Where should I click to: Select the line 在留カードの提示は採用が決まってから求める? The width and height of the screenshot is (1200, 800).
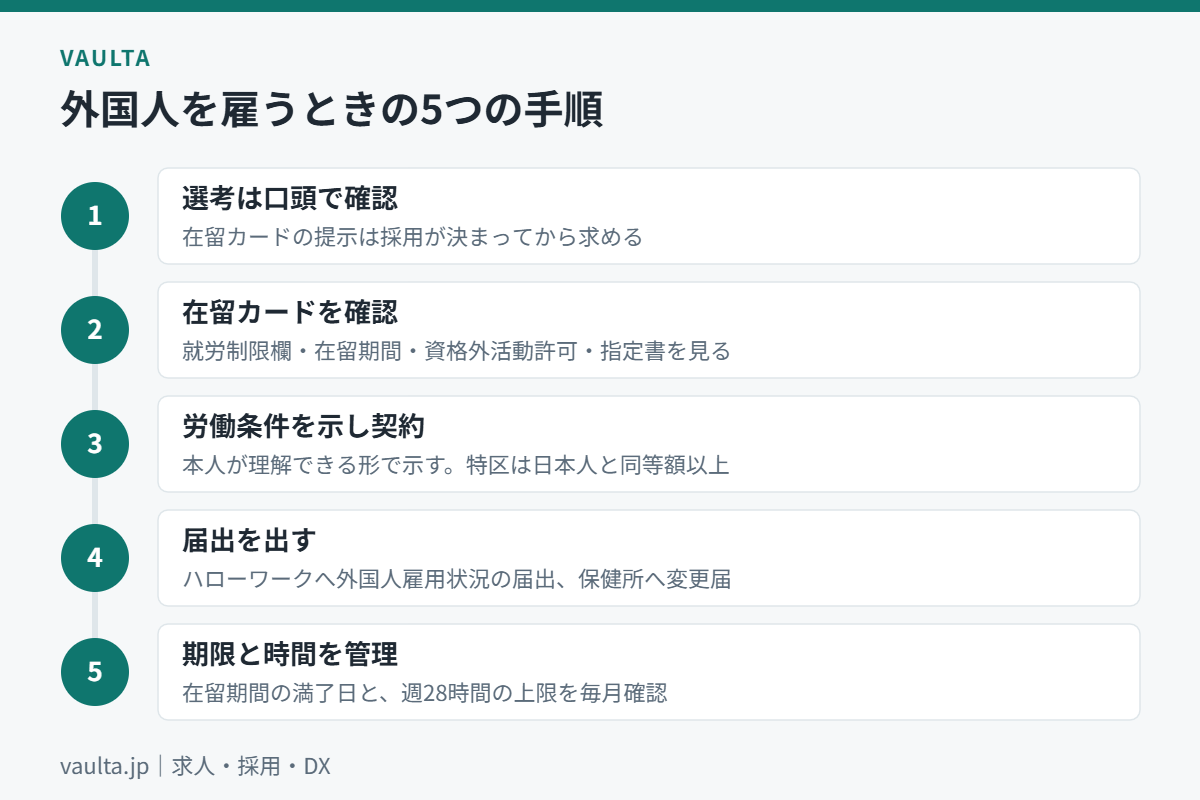(412, 237)
